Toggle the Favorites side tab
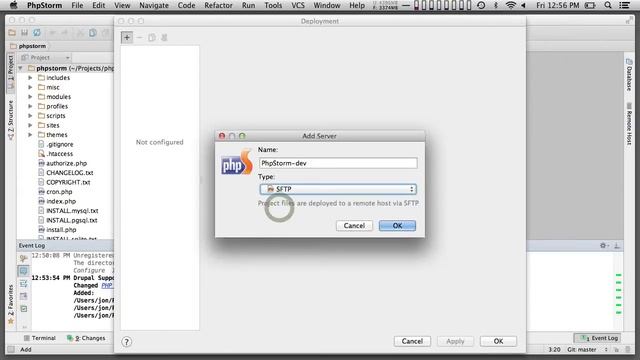640x360 pixels. pyautogui.click(x=11, y=304)
